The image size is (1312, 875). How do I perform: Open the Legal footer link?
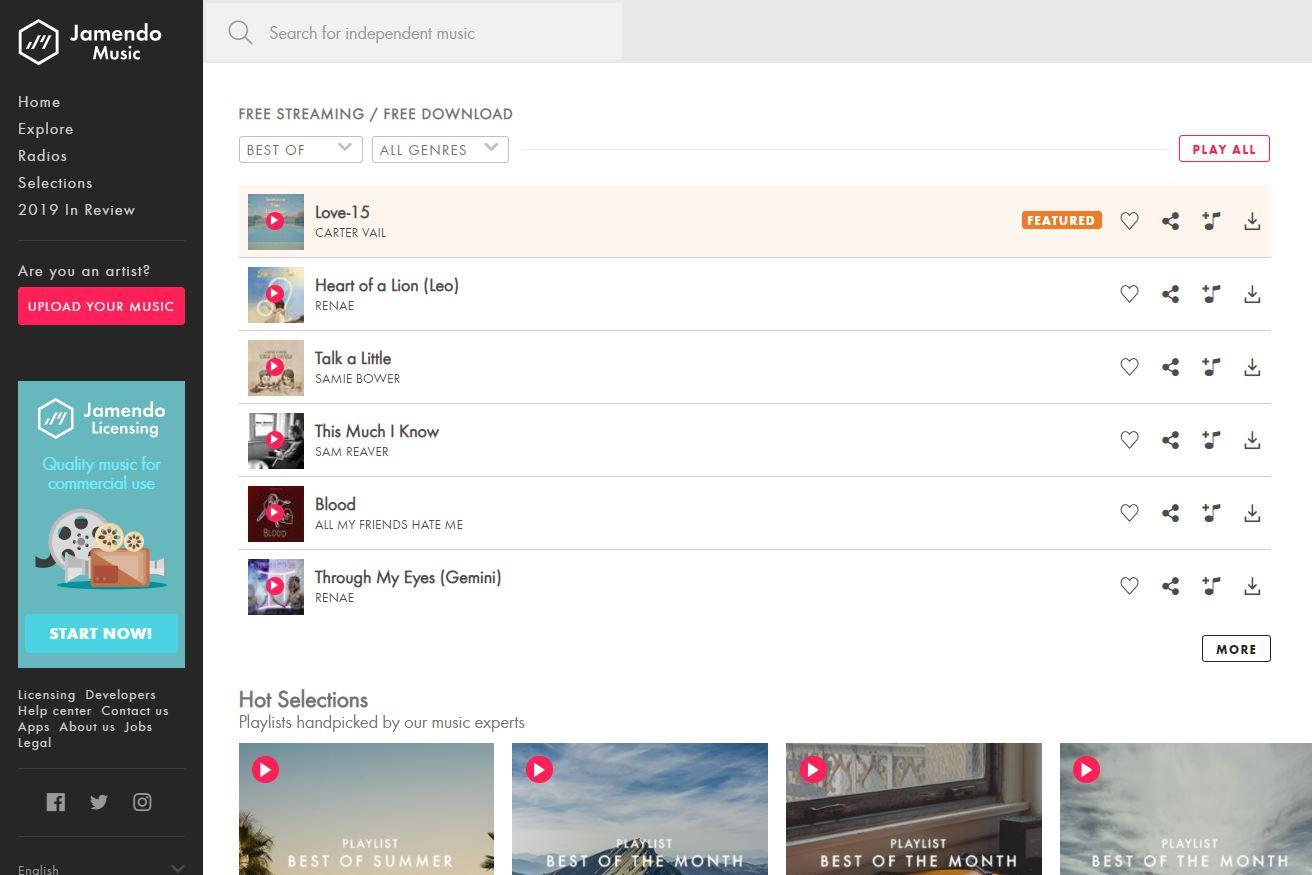[35, 743]
